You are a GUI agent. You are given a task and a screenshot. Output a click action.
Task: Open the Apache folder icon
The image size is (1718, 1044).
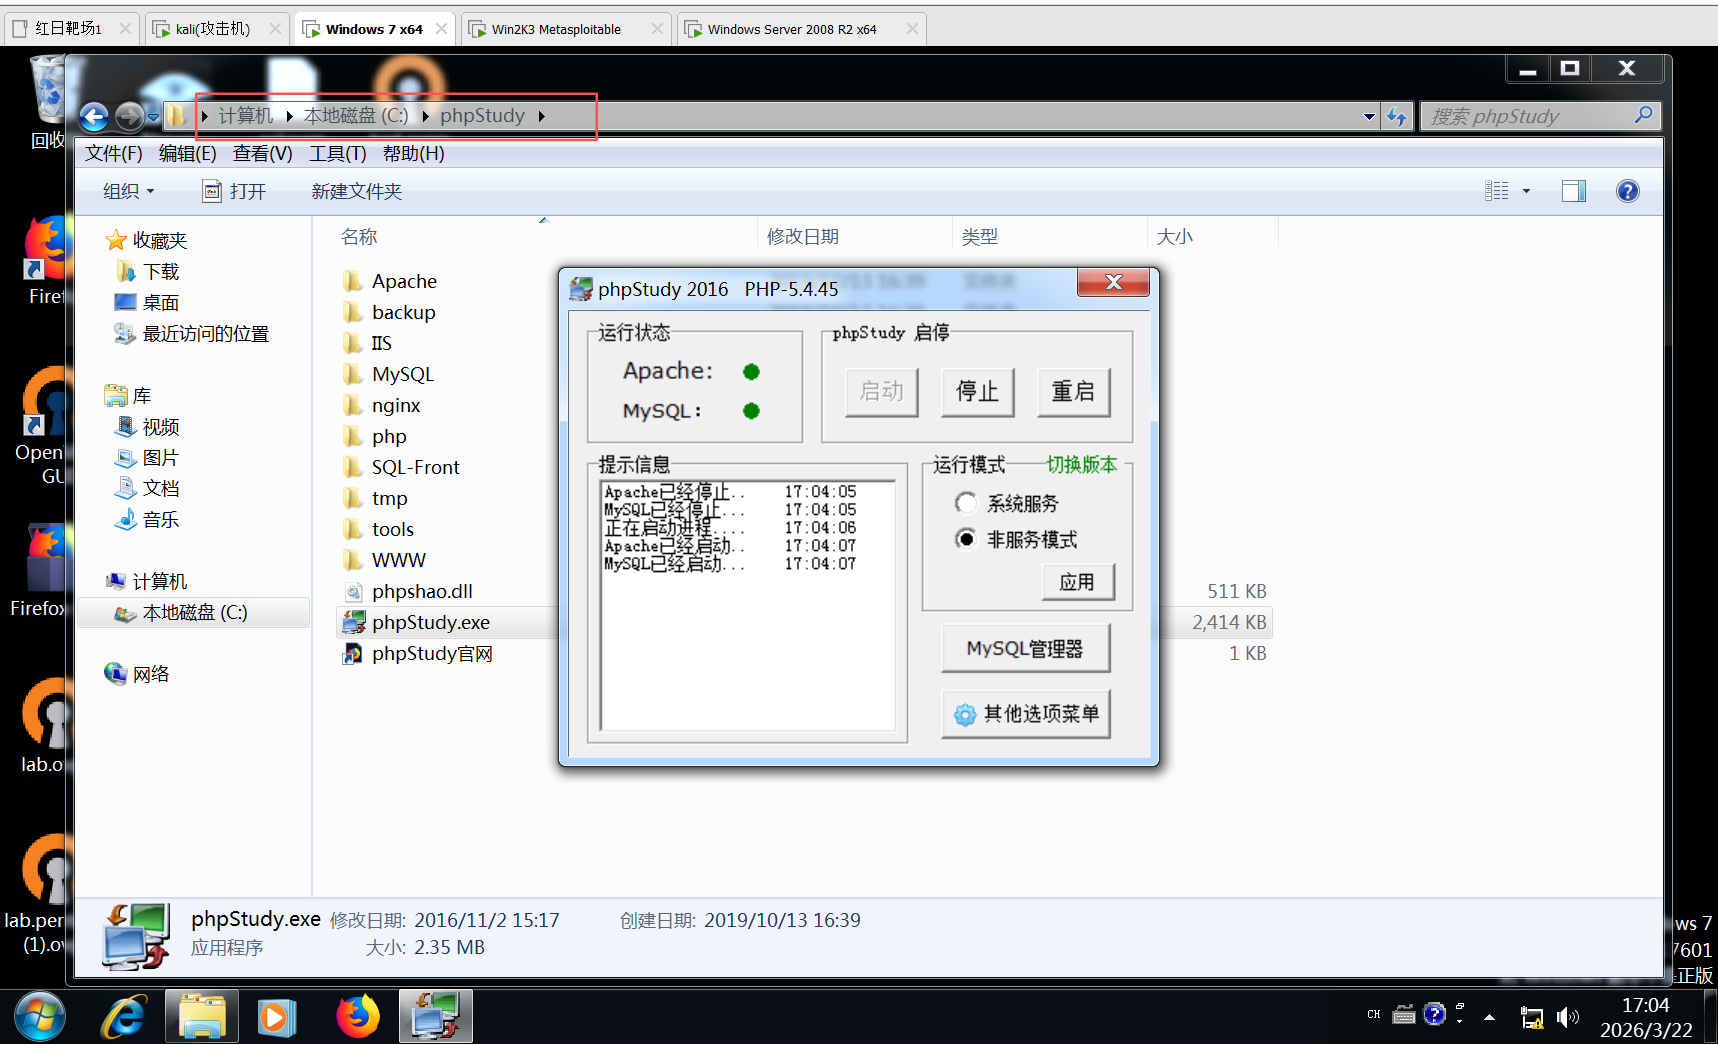pyautogui.click(x=352, y=281)
